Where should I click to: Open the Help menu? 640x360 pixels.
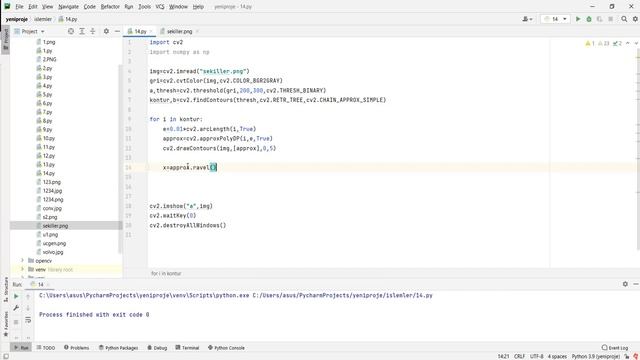198,7
